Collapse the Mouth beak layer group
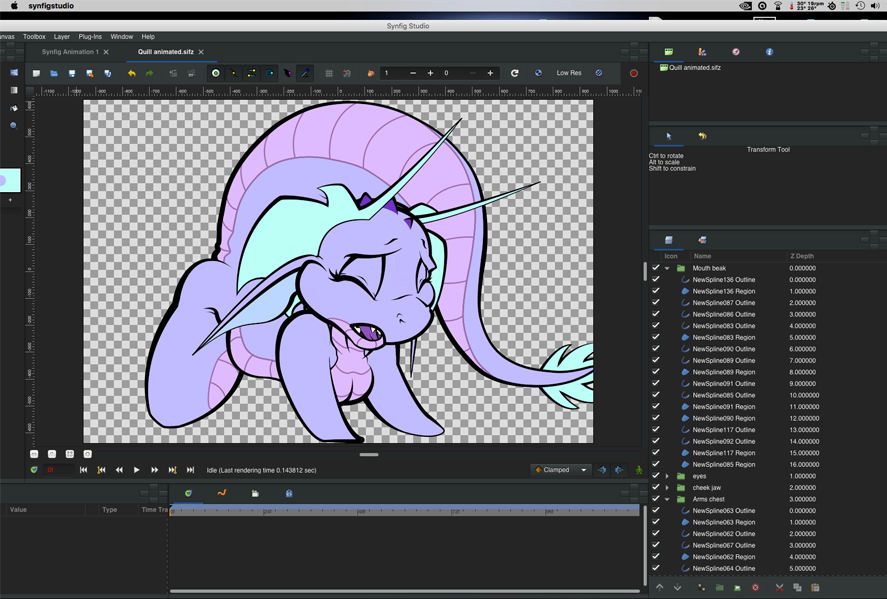The image size is (887, 599). click(x=668, y=268)
